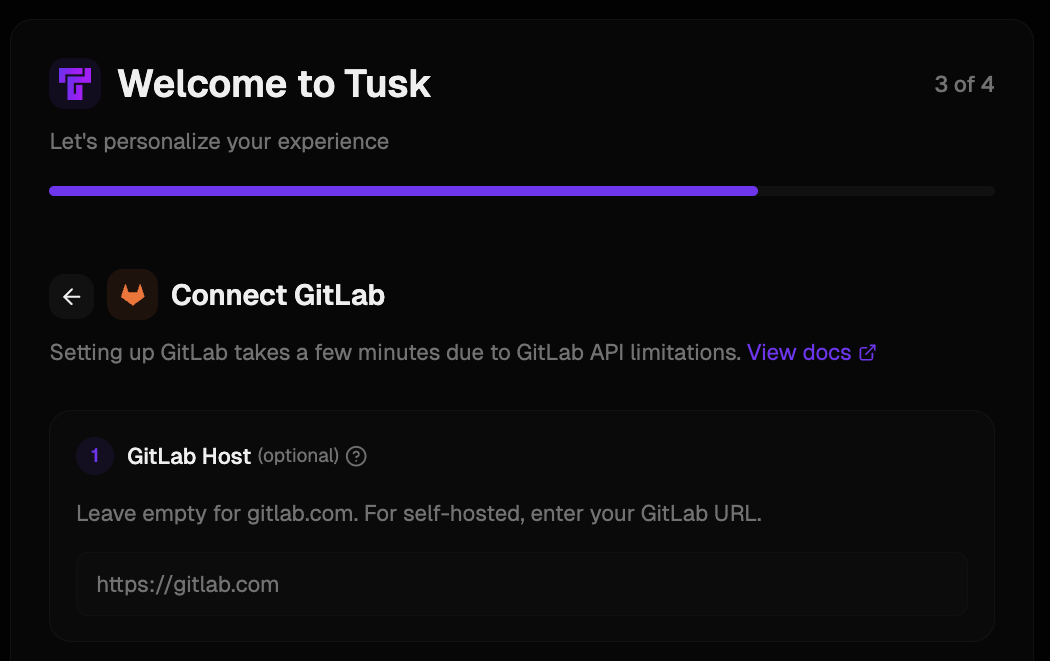The height and width of the screenshot is (661, 1050).
Task: Click the back arrow button
Action: [71, 296]
